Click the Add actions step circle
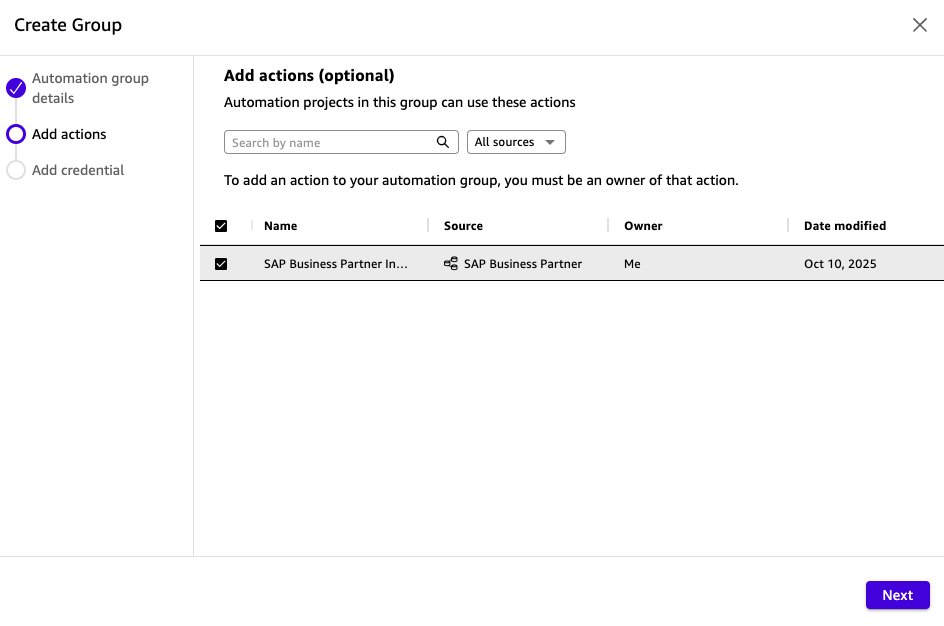This screenshot has width=944, height=626. point(16,134)
